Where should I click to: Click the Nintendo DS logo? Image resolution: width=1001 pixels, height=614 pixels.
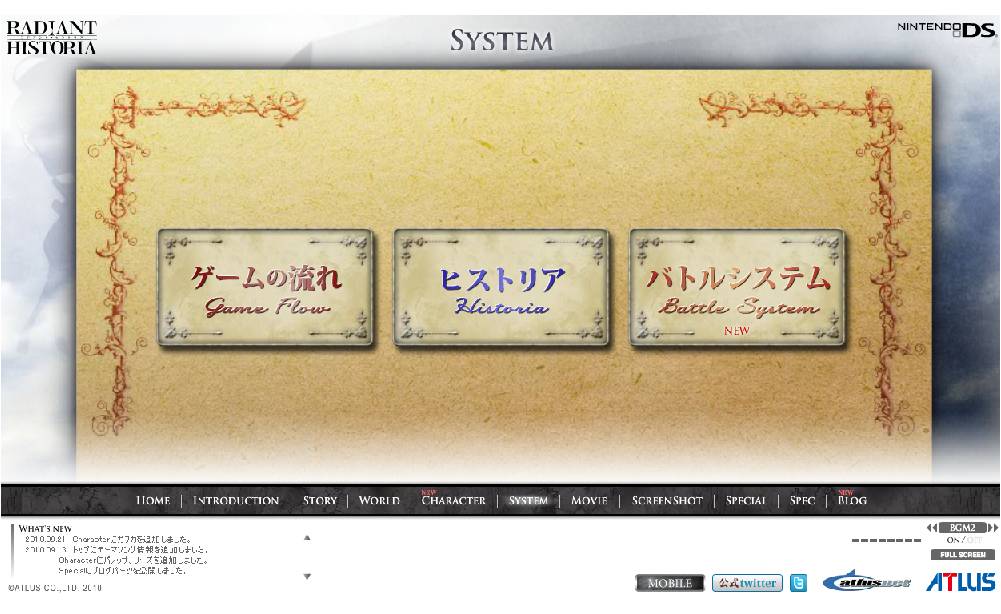(x=947, y=29)
